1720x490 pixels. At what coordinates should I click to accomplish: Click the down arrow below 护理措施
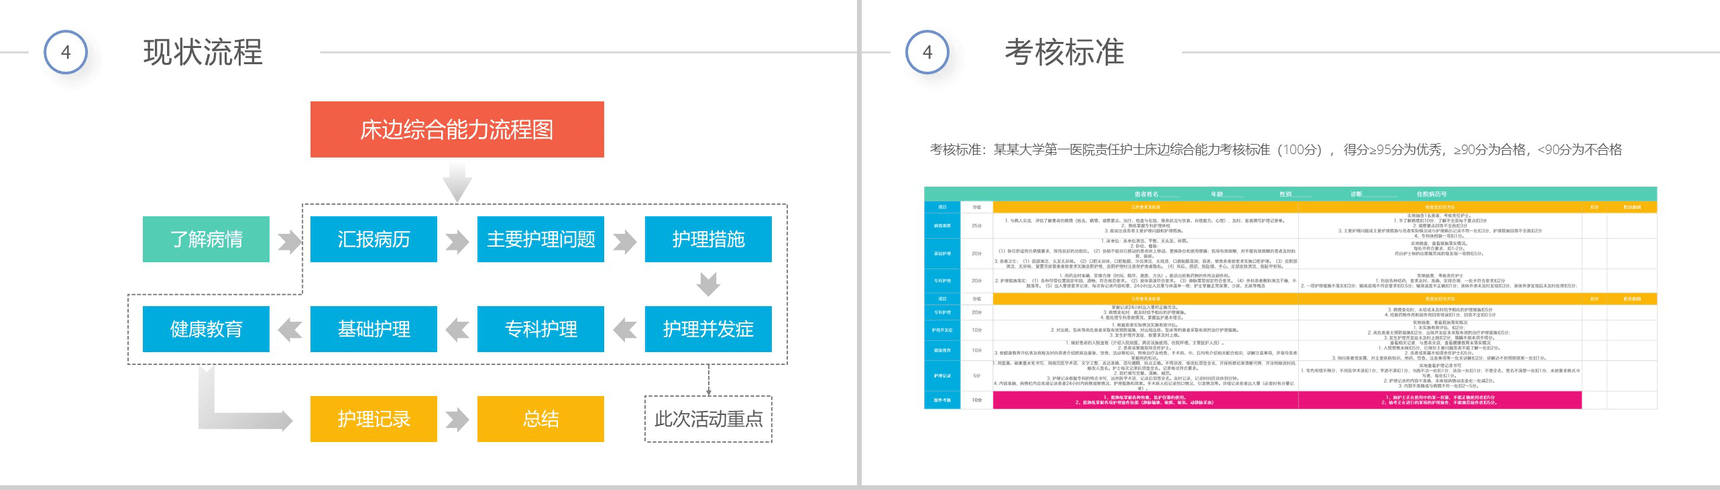pyautogui.click(x=708, y=284)
